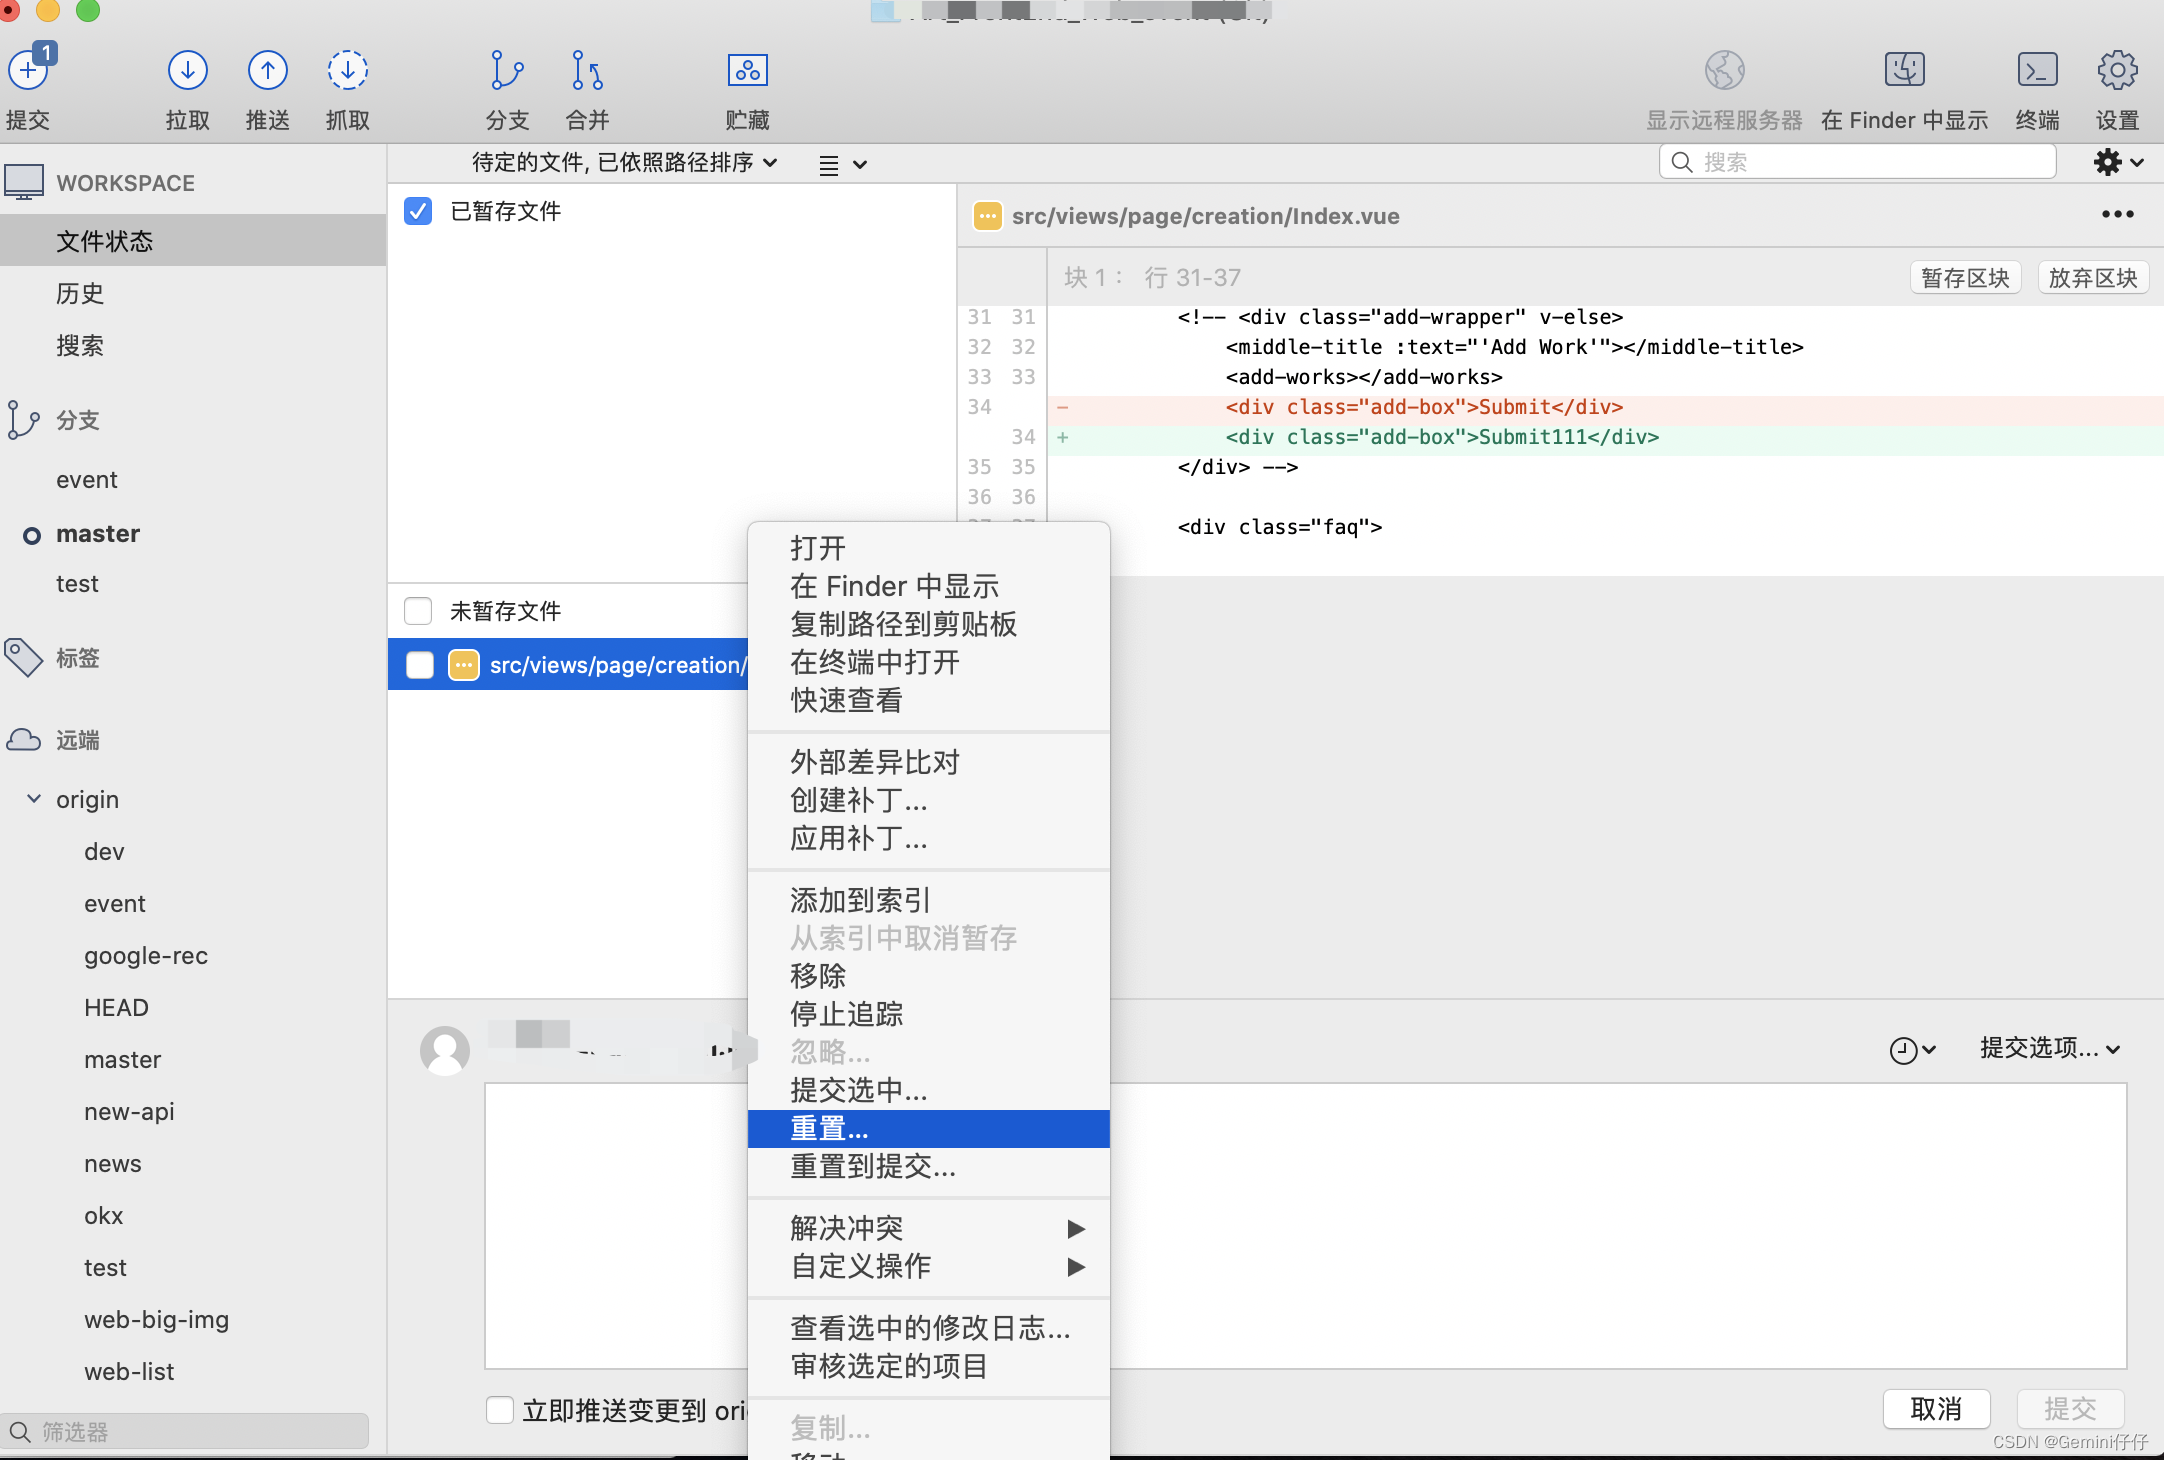Click the Push (推送) toolbar icon
The width and height of the screenshot is (2164, 1460).
pyautogui.click(x=268, y=70)
